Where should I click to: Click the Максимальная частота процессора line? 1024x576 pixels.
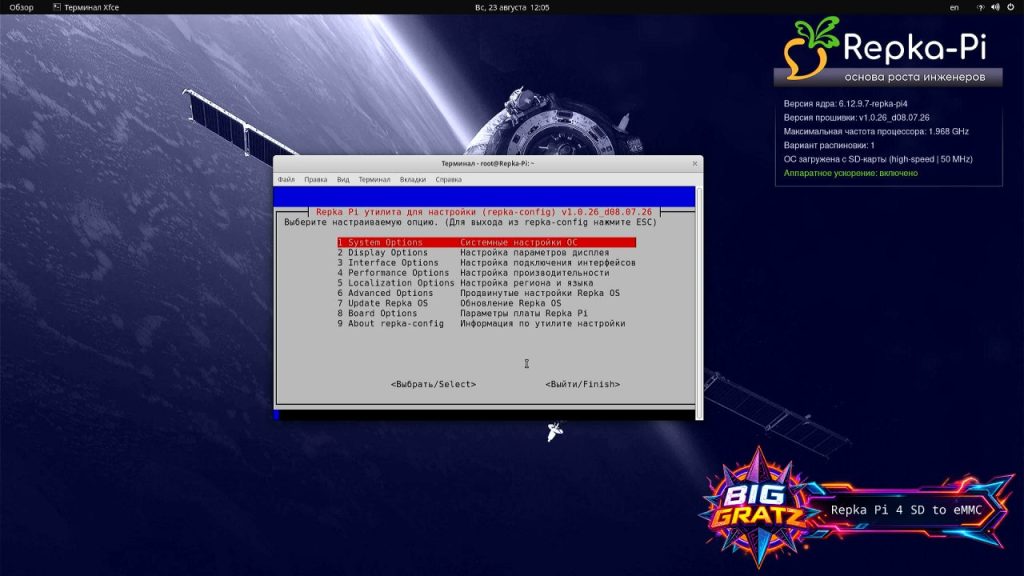(x=876, y=131)
